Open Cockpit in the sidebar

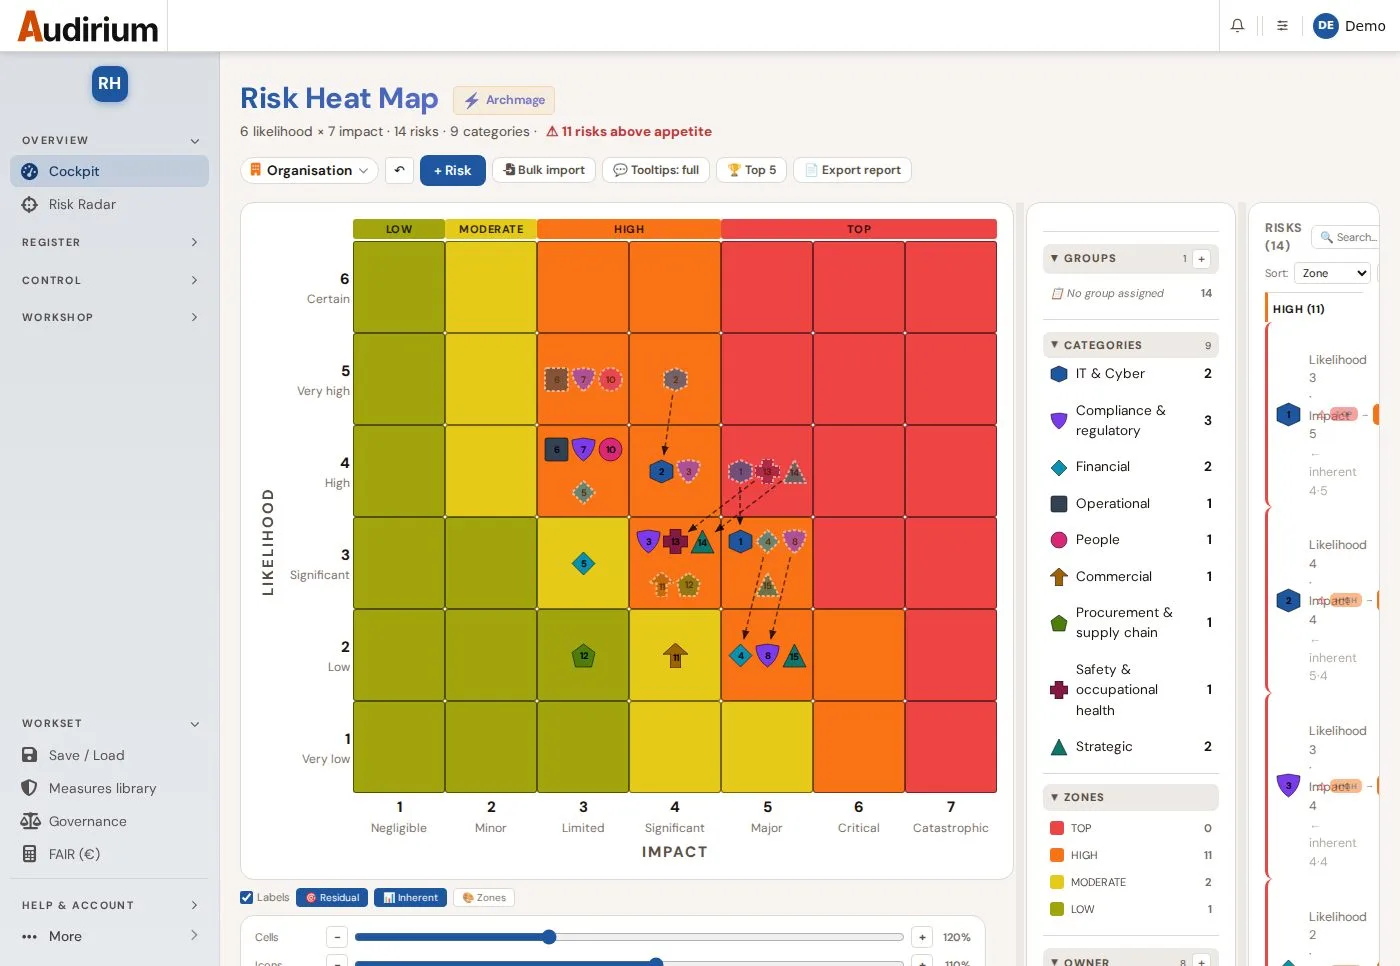tap(110, 171)
